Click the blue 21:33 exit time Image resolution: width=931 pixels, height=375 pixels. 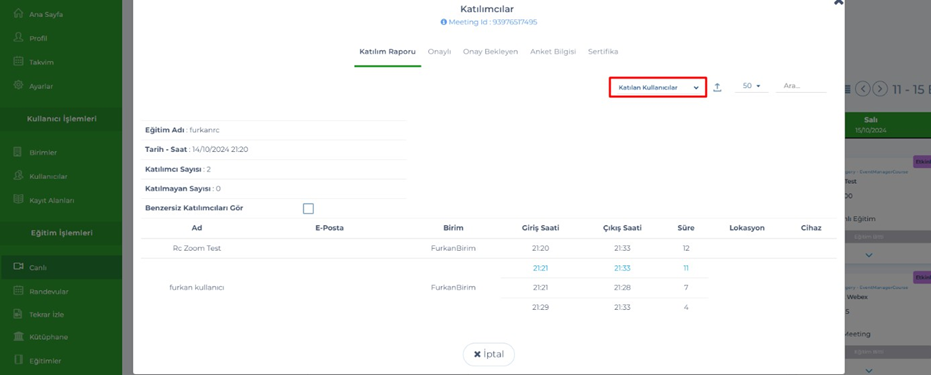[622, 268]
